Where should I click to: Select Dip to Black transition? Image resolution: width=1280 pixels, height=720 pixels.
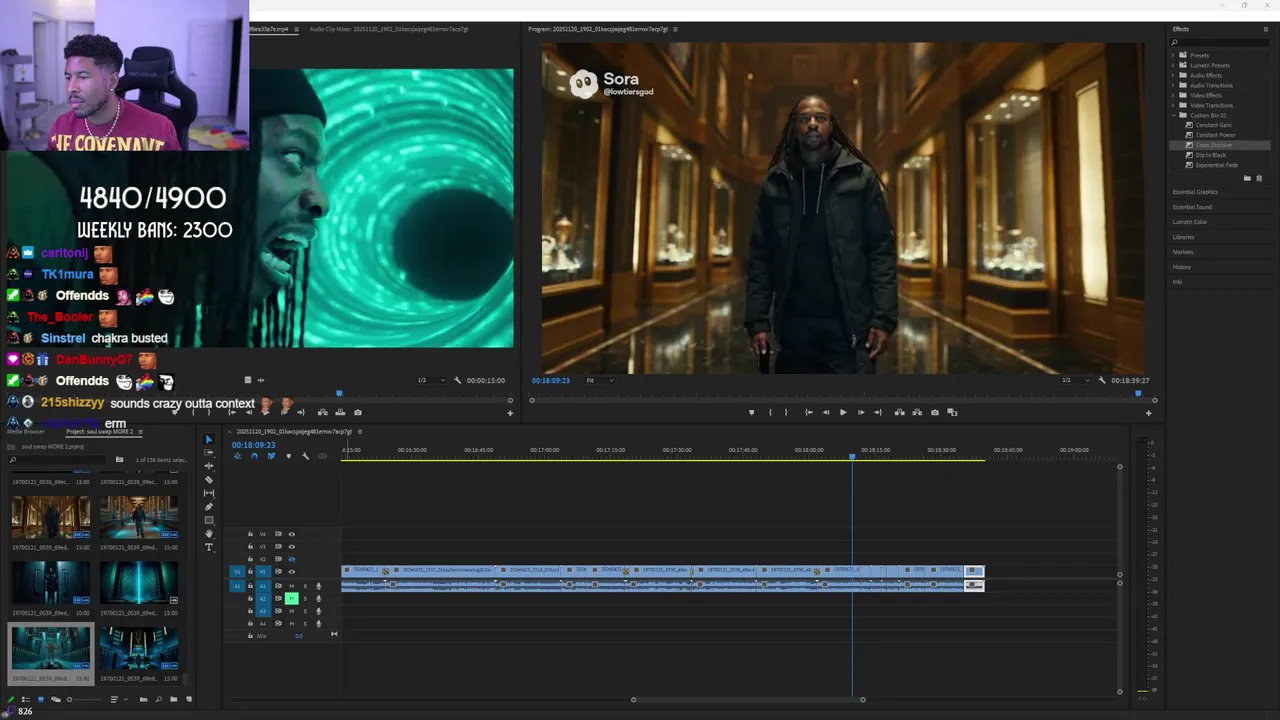1211,155
